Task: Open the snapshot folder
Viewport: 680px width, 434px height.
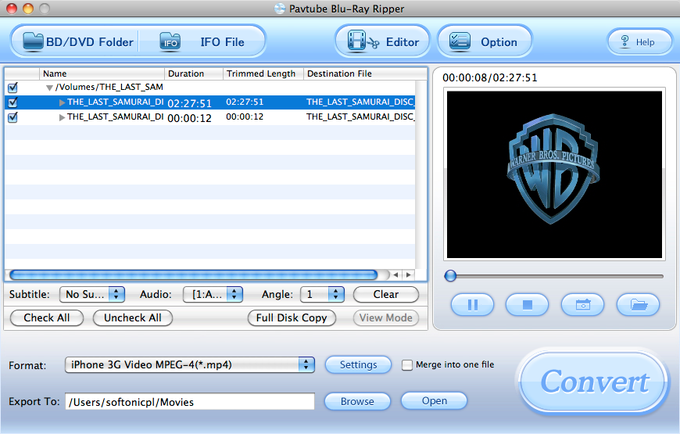Action: pos(638,305)
